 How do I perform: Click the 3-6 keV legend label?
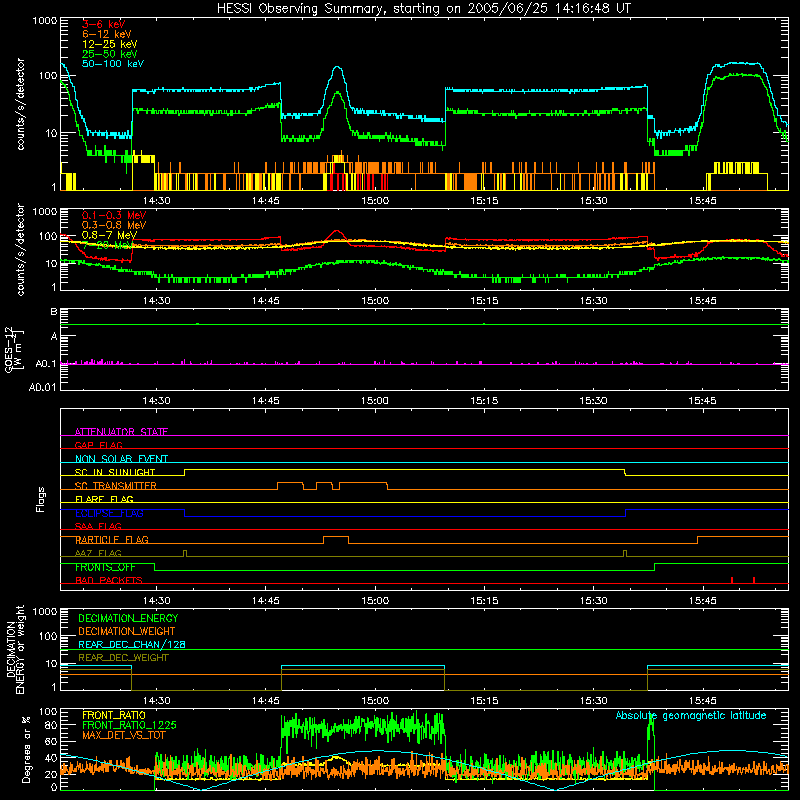pos(104,24)
